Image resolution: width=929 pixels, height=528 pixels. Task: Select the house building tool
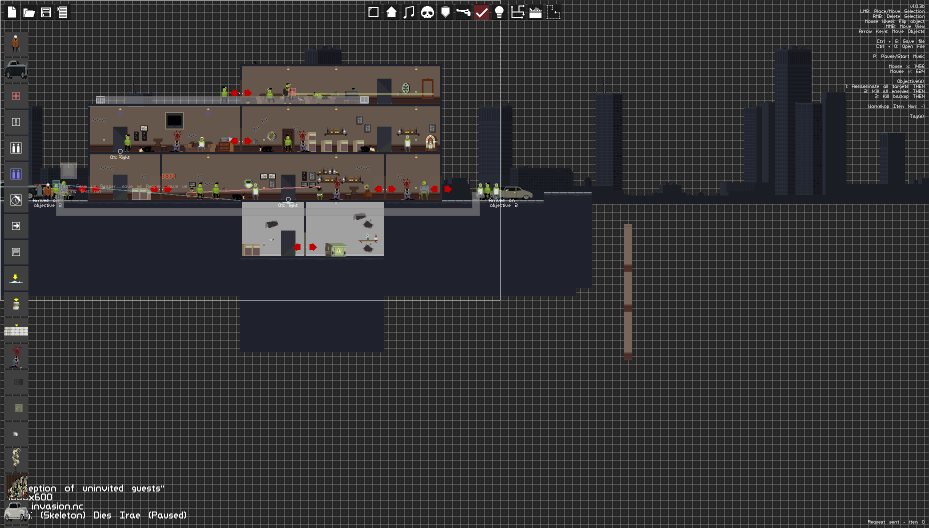click(x=391, y=12)
